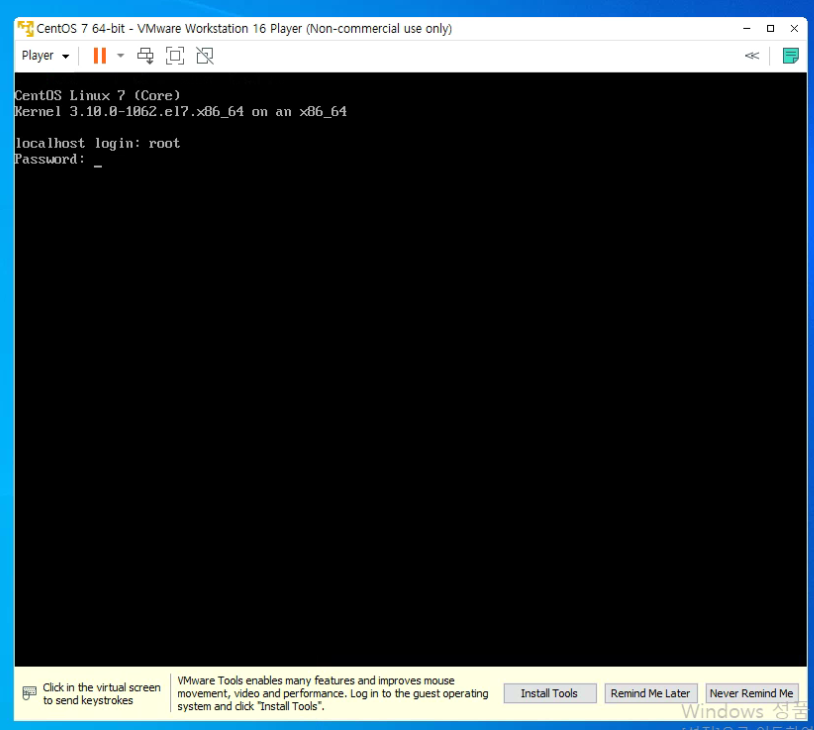This screenshot has height=730, width=814.
Task: Click the VMware Player title bar icon
Action: (25, 28)
